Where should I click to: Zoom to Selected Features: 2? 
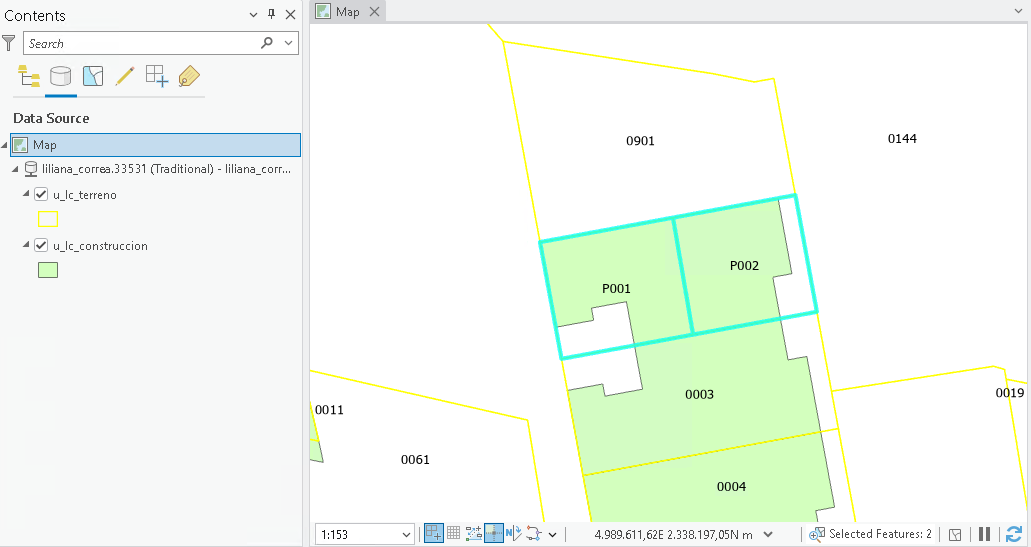(870, 534)
